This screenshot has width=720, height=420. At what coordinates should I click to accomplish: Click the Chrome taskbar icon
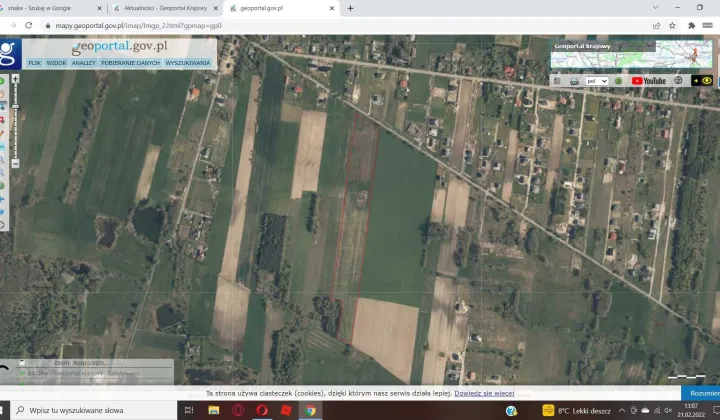coord(310,410)
